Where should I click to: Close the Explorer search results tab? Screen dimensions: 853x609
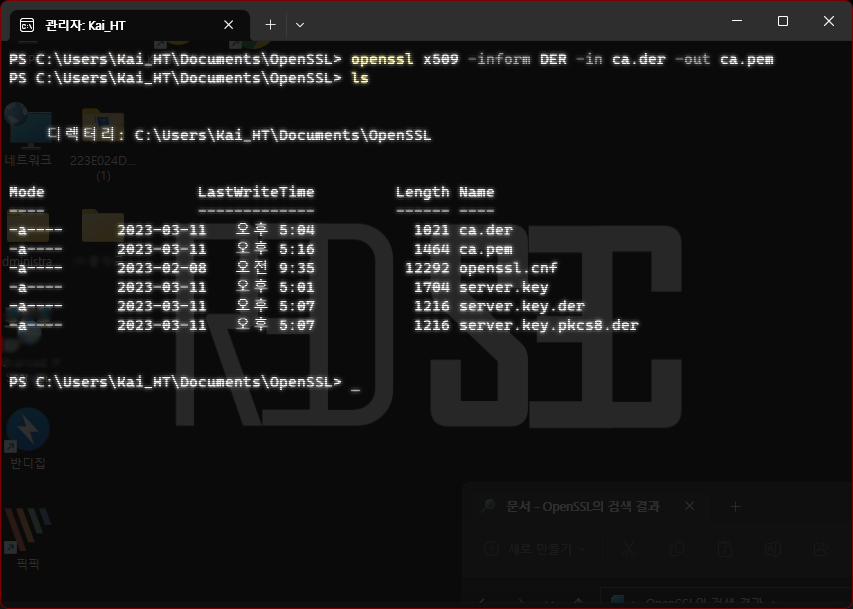(x=689, y=506)
